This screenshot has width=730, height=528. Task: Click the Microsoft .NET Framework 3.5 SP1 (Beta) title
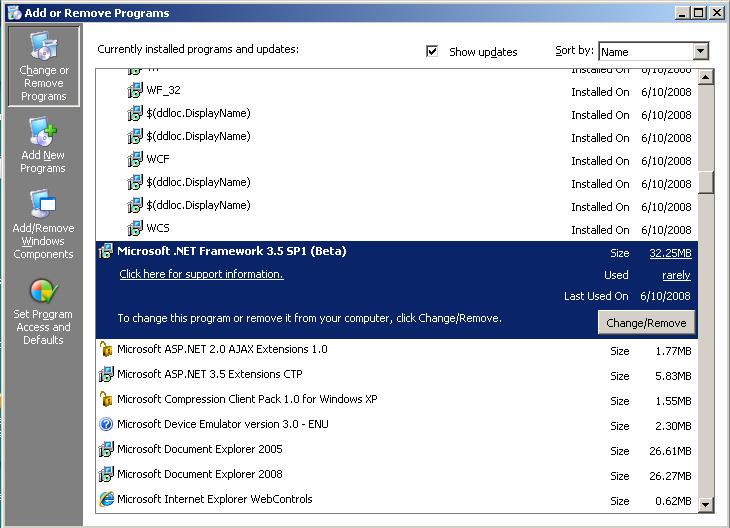click(232, 251)
